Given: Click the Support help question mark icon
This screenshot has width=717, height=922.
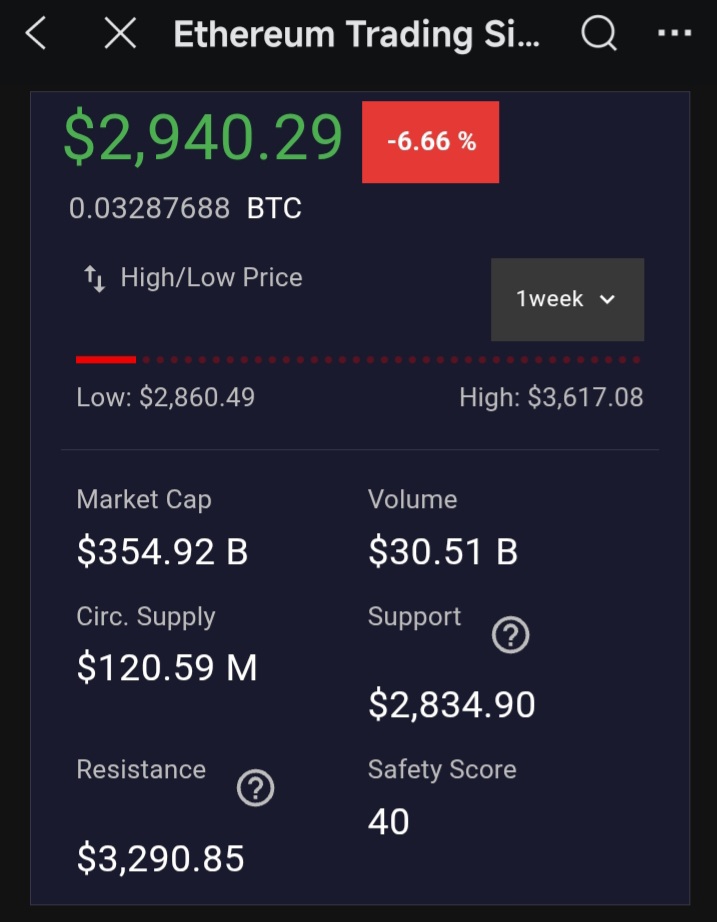Looking at the screenshot, I should [510, 635].
